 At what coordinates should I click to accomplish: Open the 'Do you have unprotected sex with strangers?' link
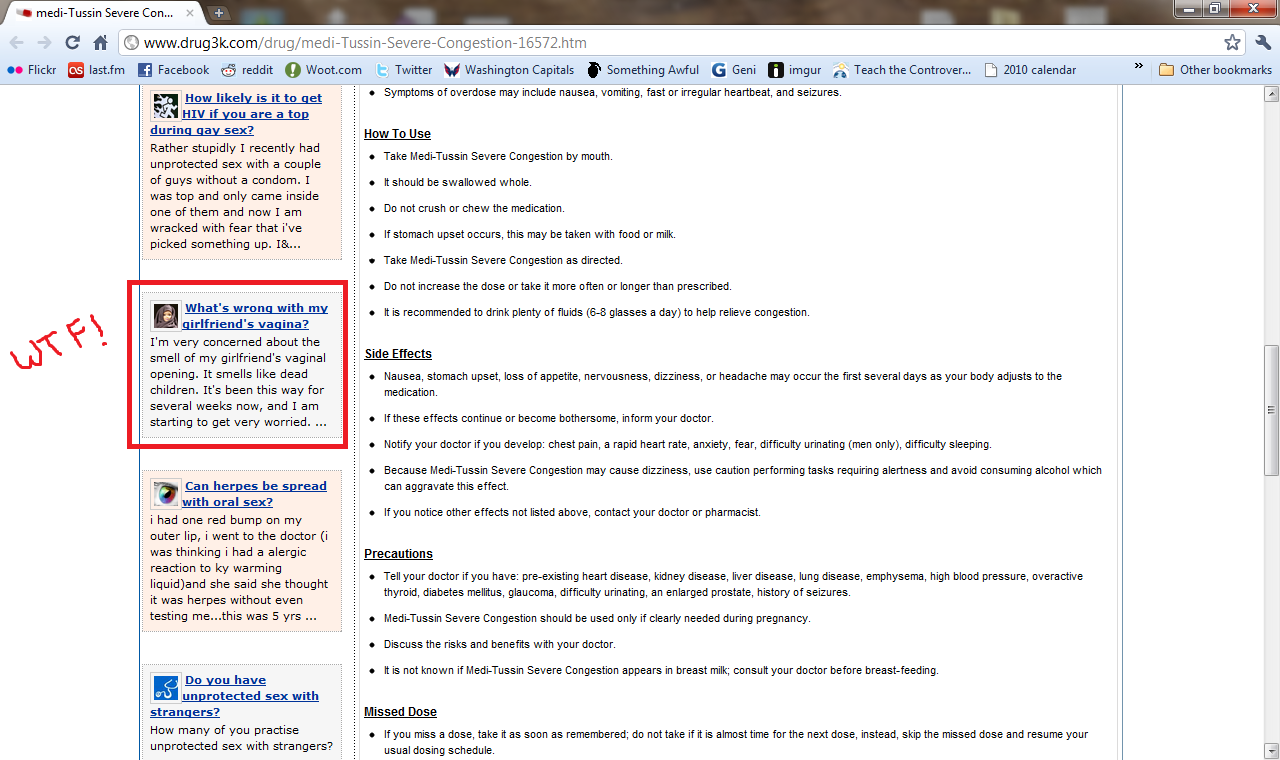click(235, 696)
